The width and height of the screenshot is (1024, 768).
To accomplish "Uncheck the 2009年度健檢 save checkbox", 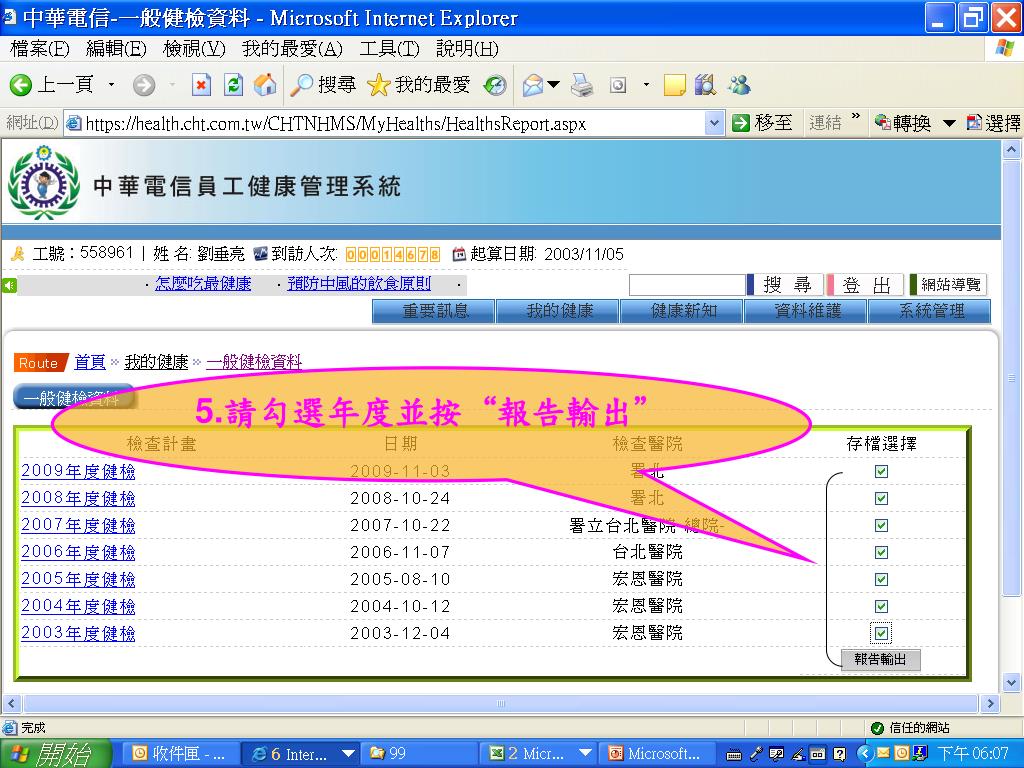I will coord(881,472).
